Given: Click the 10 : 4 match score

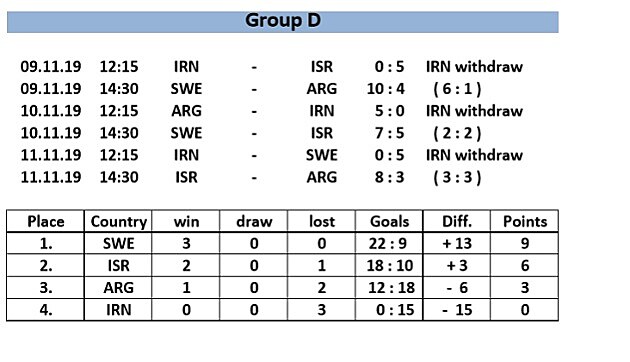Looking at the screenshot, I should 385,89.
